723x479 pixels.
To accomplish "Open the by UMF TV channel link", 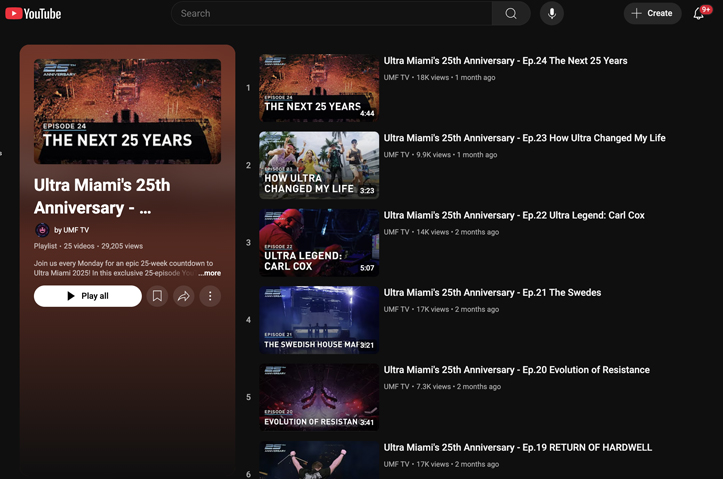I will [x=71, y=230].
